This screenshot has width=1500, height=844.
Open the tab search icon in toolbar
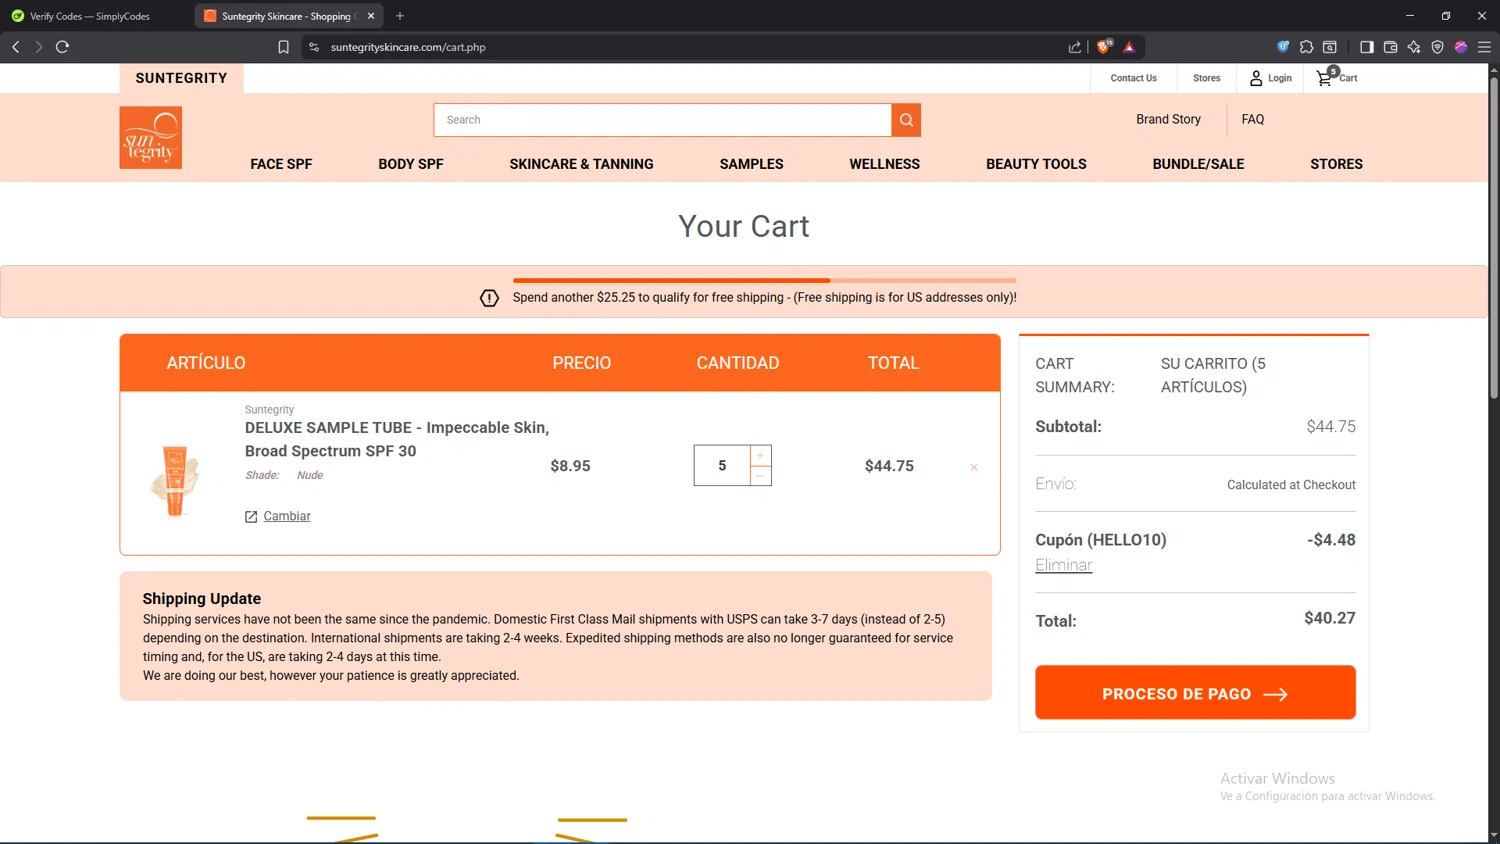click(x=1330, y=47)
